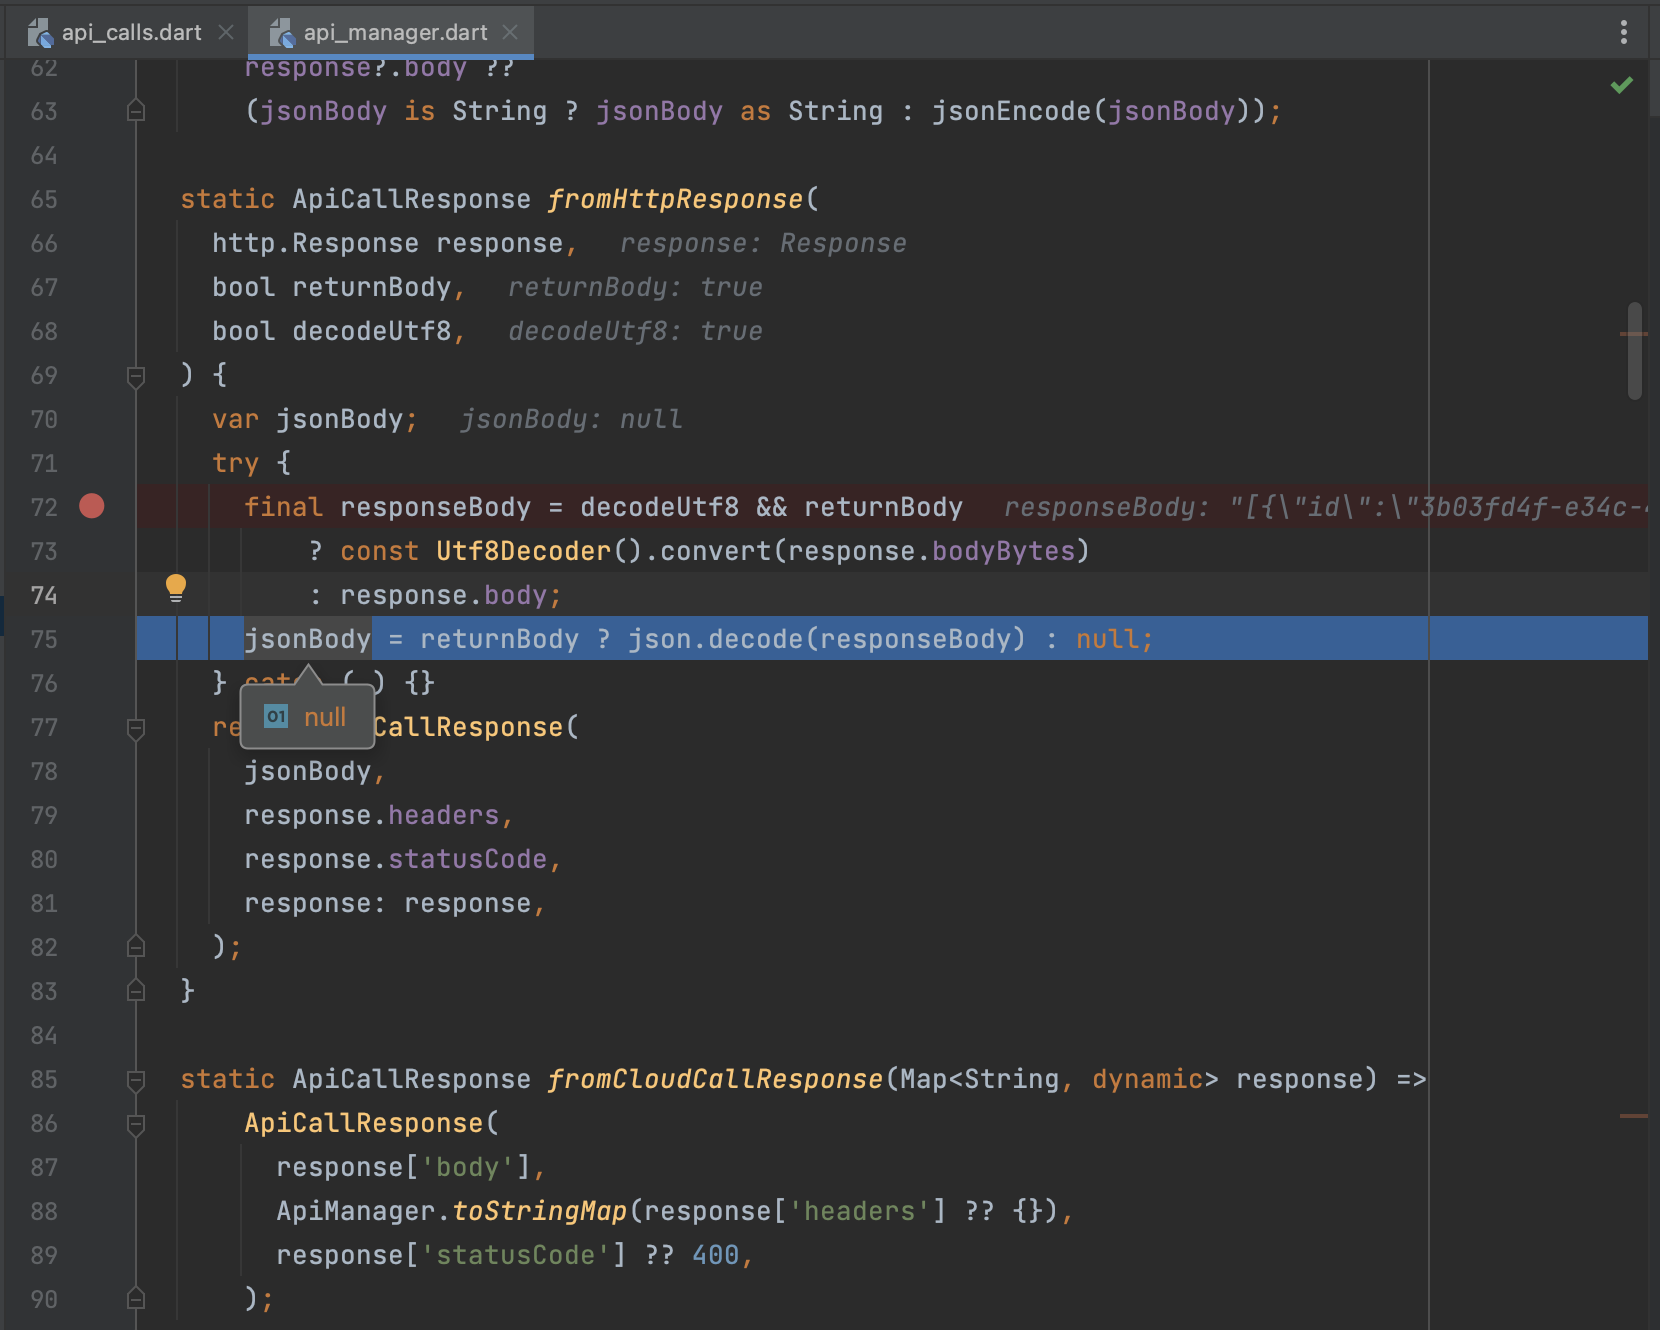Collapse the fold marker at line 90
Screen dimensions: 1660x1330
click(x=136, y=1299)
